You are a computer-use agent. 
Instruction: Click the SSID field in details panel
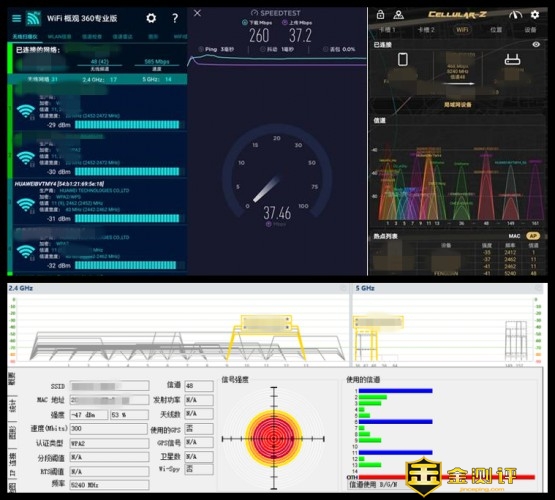tap(109, 386)
